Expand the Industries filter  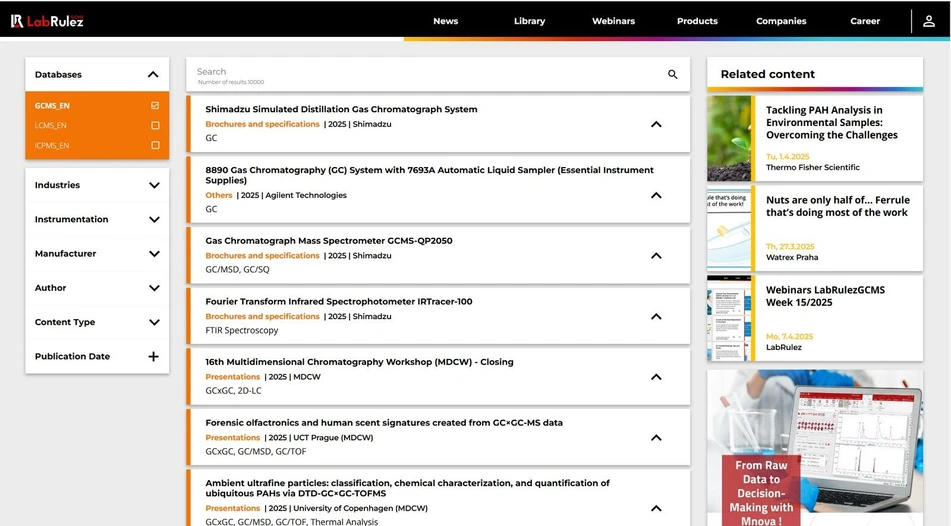(x=154, y=185)
